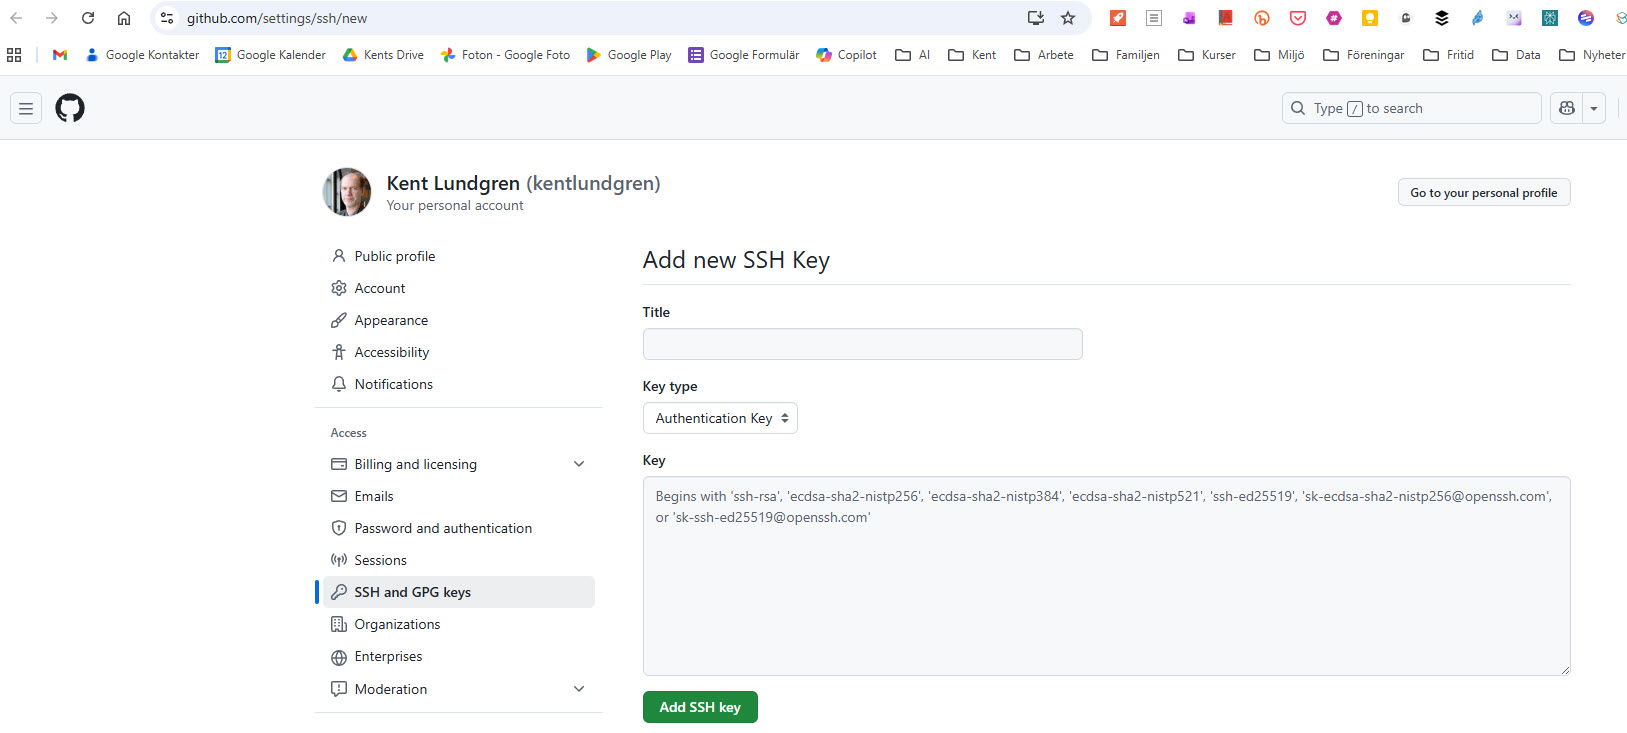Click the Pocket extension icon in toolbar
Viewport: 1627px width, 733px height.
(1298, 18)
